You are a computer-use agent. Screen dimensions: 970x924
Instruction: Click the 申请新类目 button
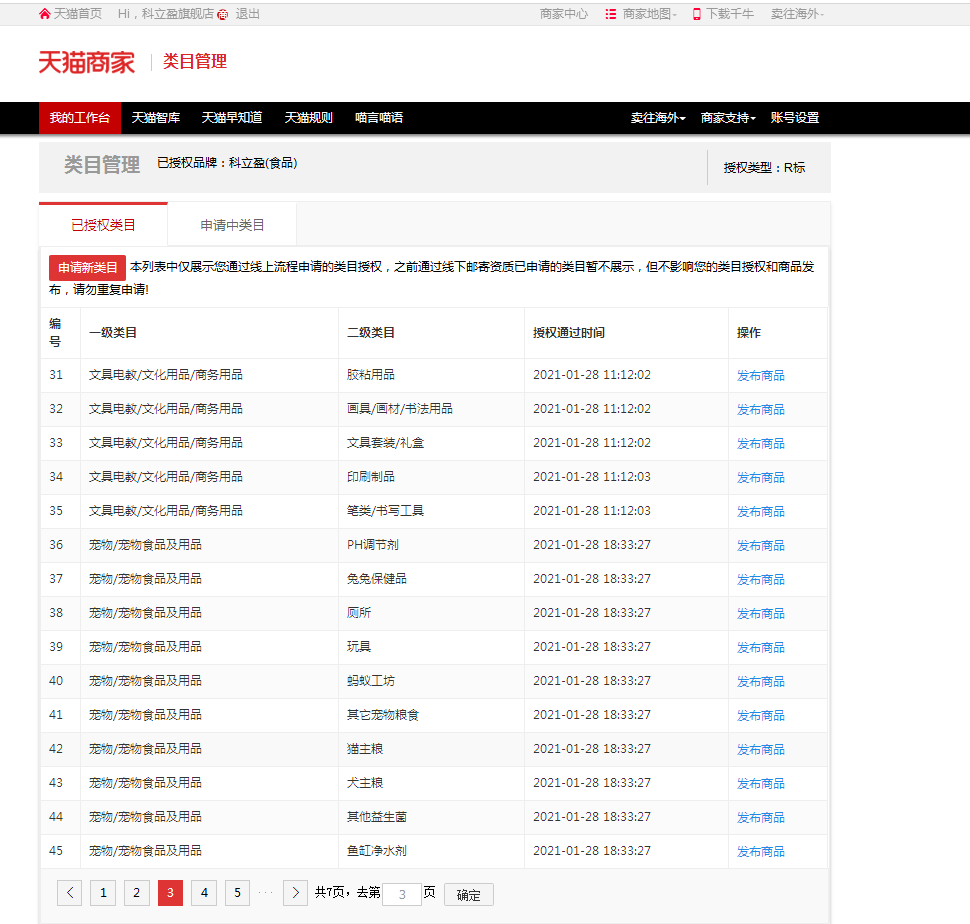pos(87,268)
